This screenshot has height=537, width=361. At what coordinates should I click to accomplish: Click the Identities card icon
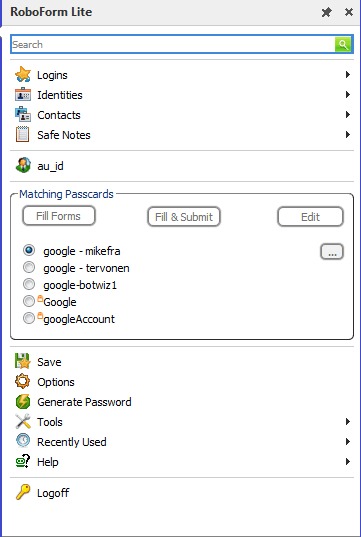point(23,95)
